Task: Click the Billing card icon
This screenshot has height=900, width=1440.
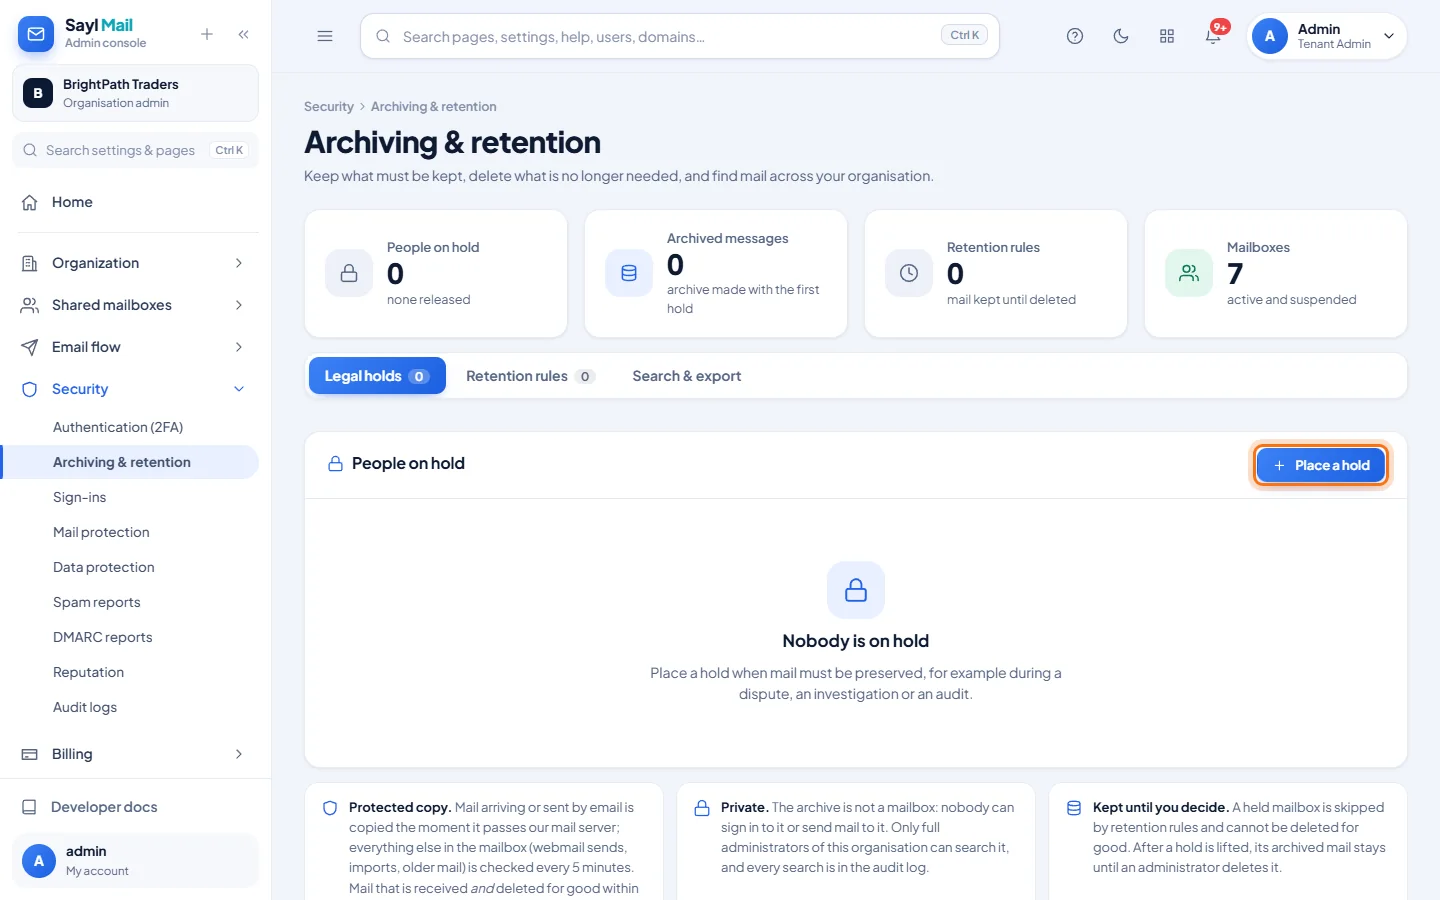Action: click(30, 754)
